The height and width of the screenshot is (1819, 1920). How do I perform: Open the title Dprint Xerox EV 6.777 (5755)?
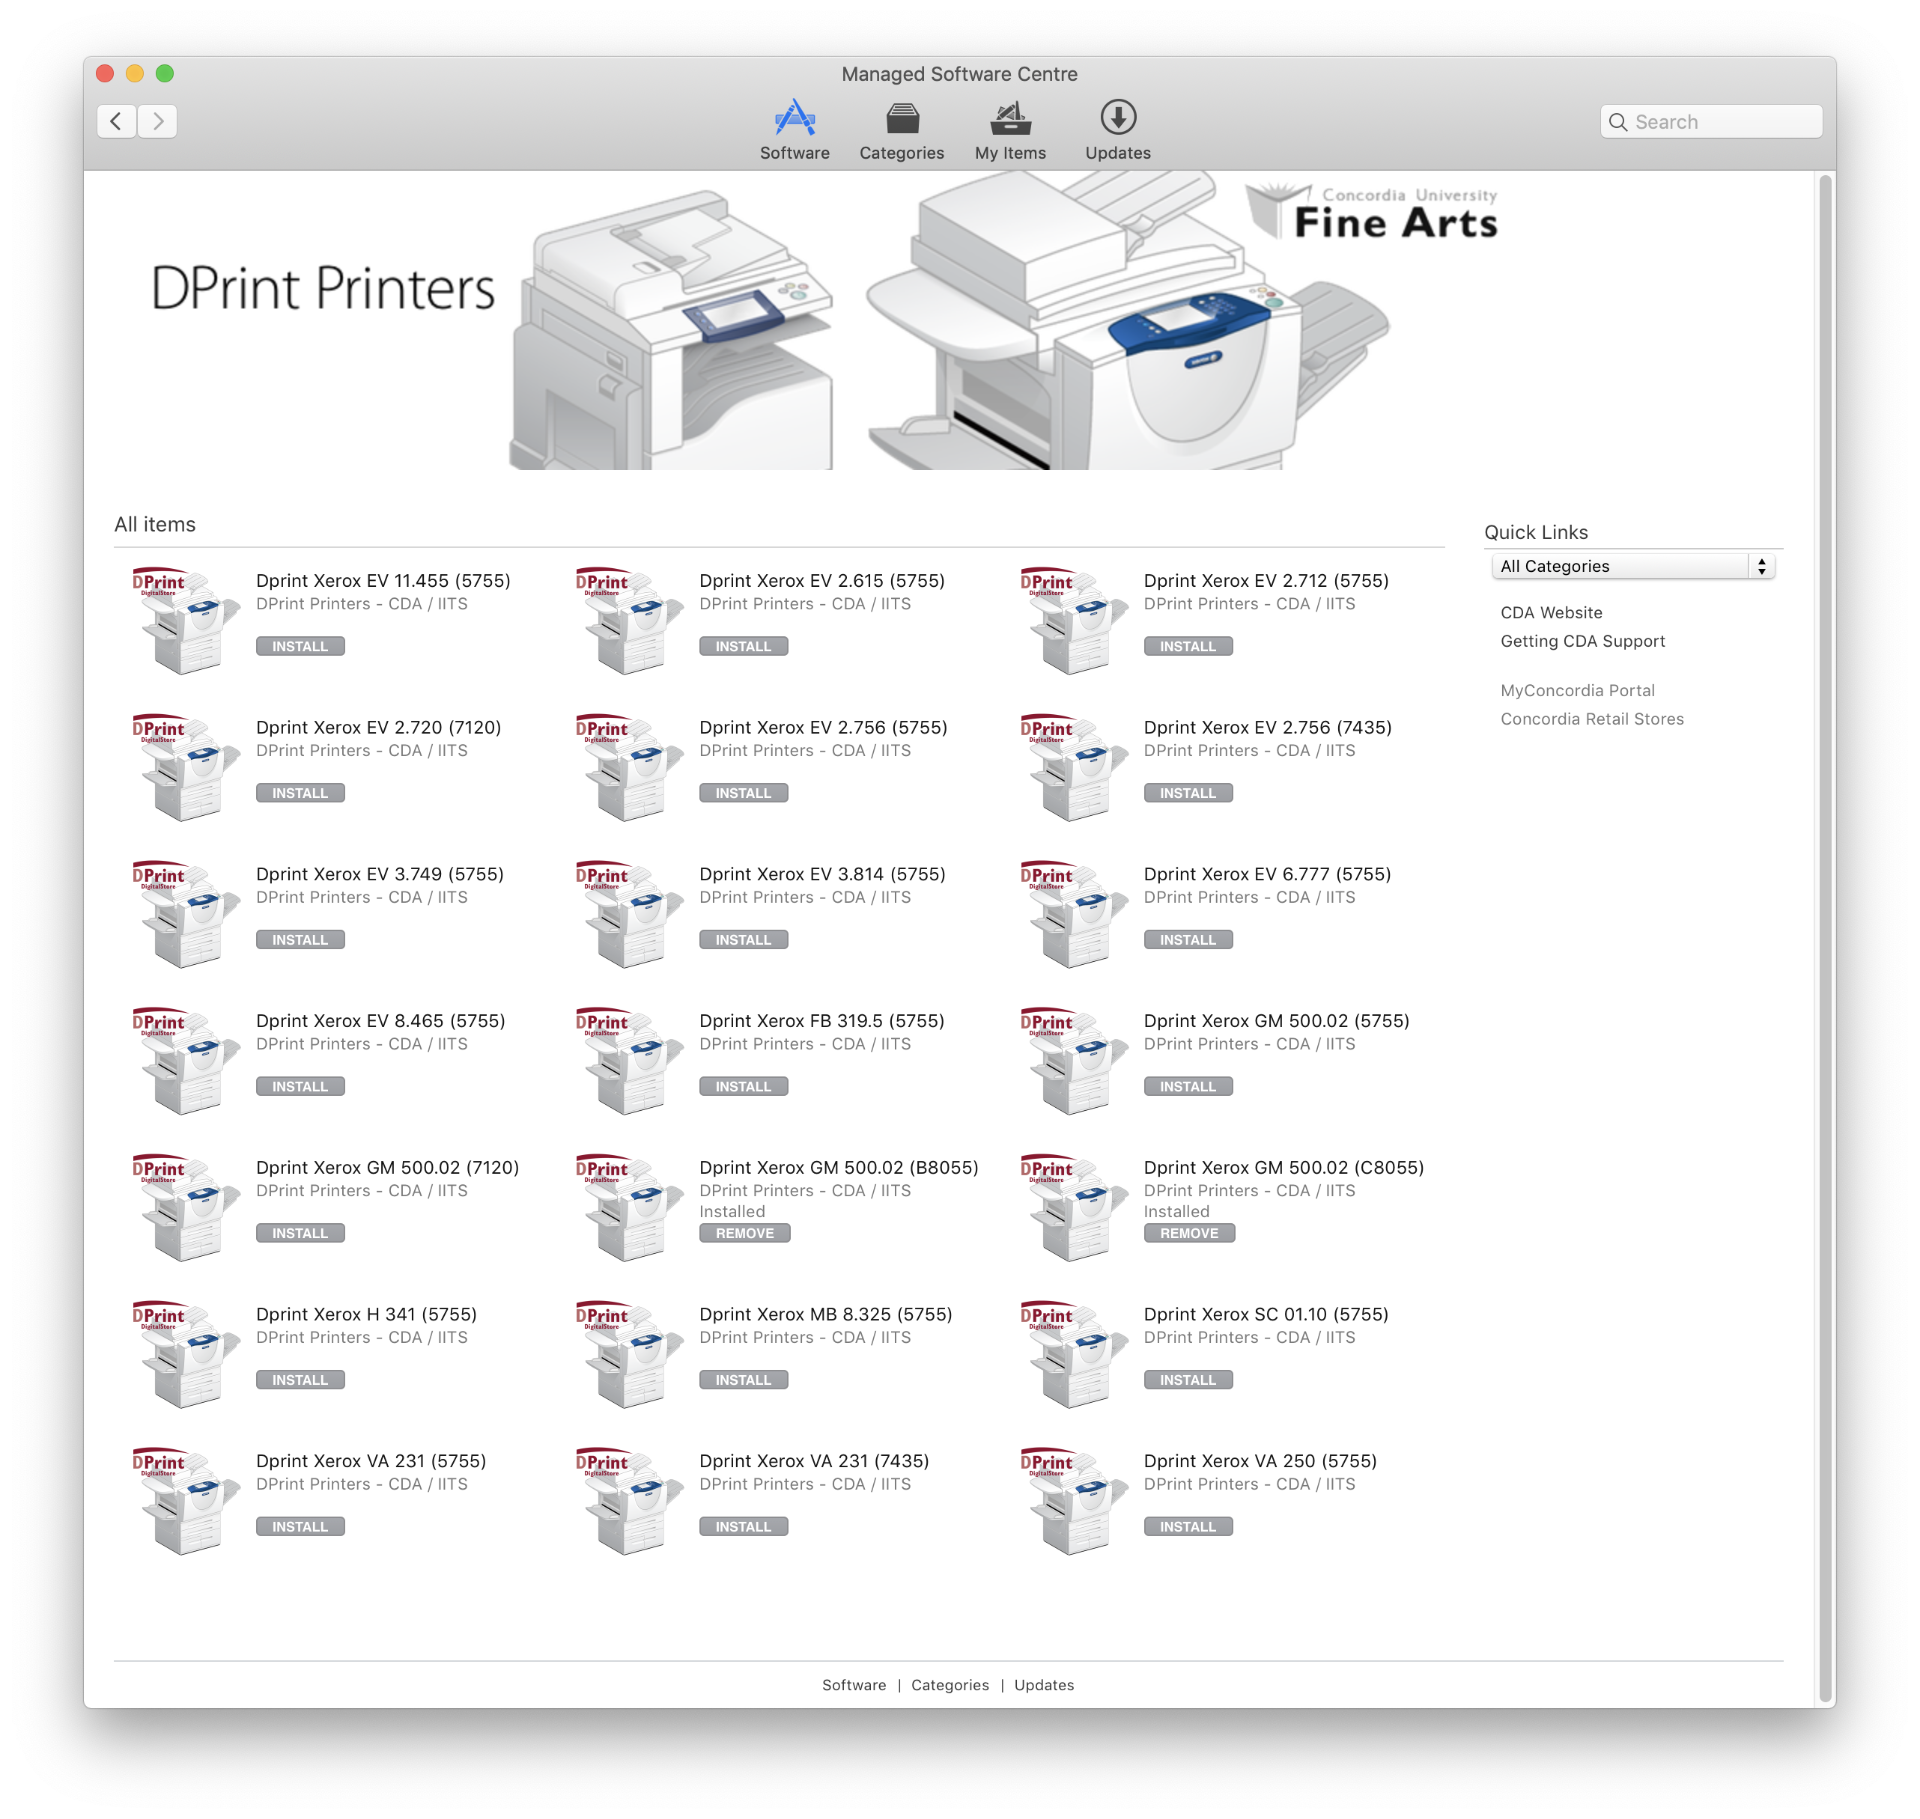[1267, 875]
